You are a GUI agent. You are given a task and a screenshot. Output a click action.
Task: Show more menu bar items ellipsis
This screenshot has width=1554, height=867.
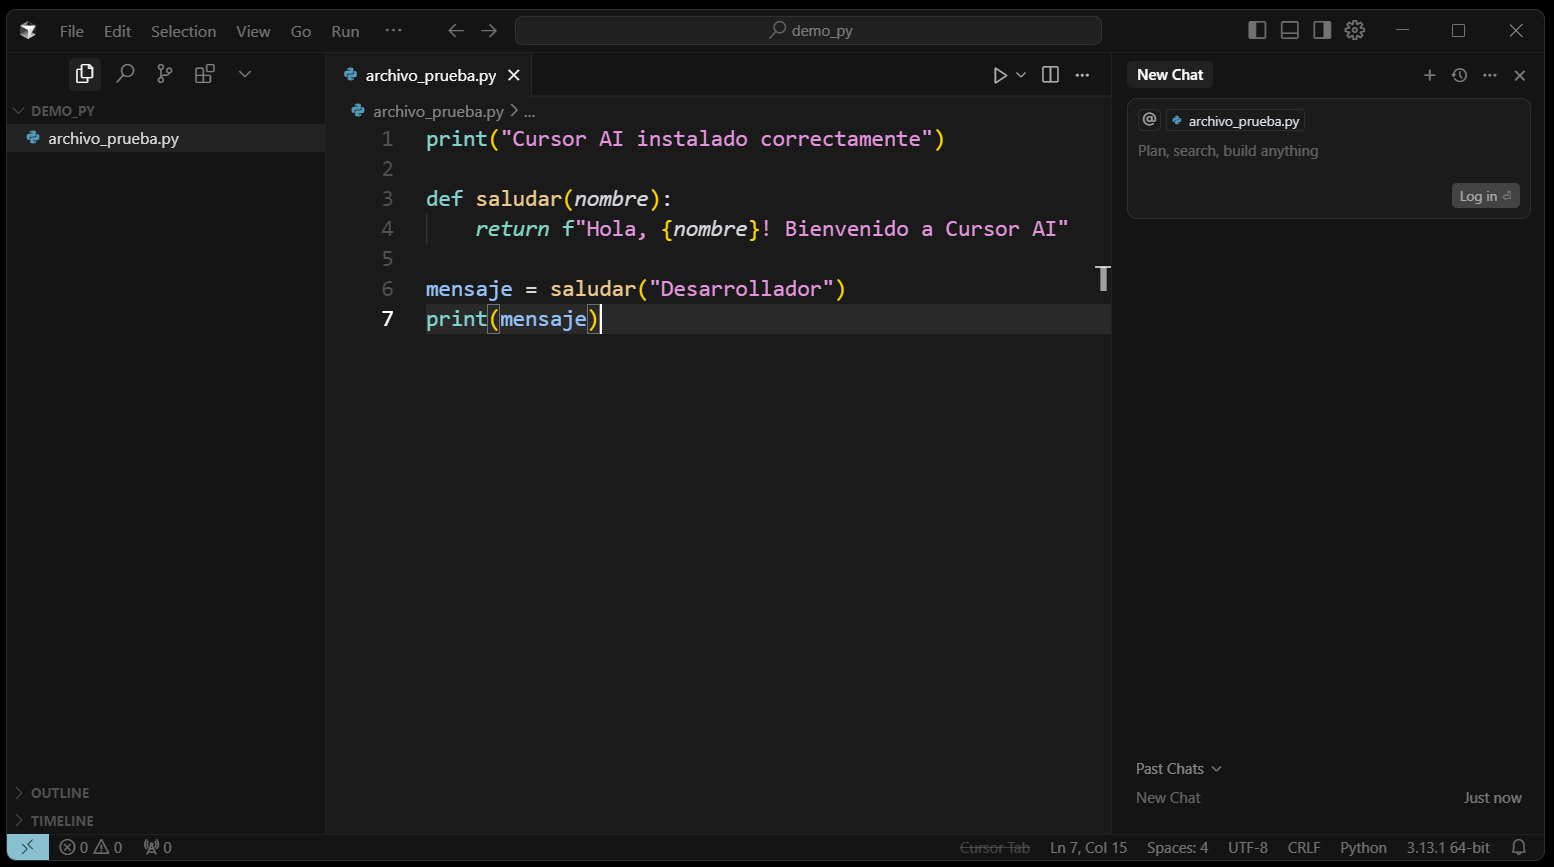394,31
